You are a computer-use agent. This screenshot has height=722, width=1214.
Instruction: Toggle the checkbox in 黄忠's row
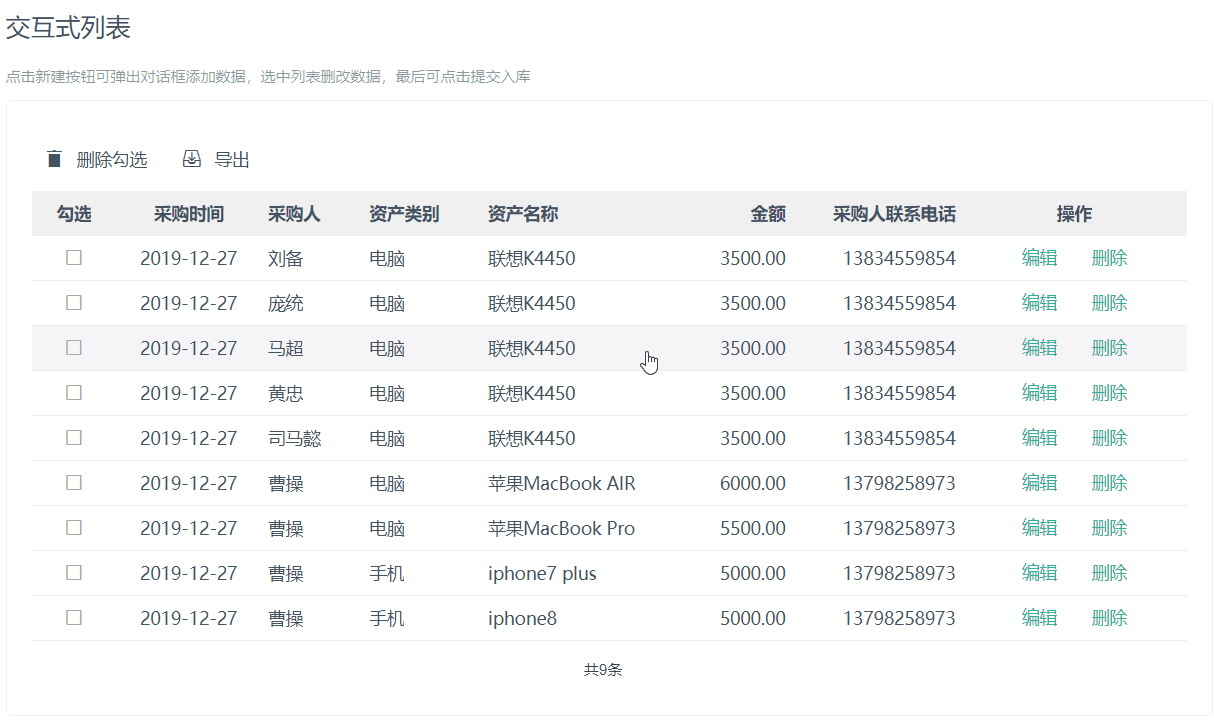(74, 393)
